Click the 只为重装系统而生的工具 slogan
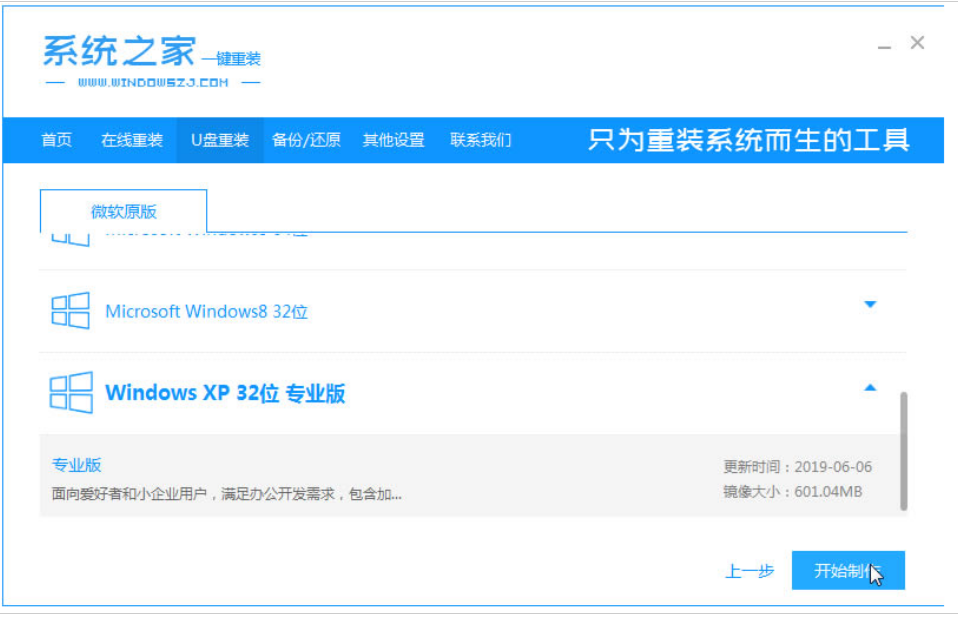This screenshot has height=617, width=958. [x=749, y=140]
